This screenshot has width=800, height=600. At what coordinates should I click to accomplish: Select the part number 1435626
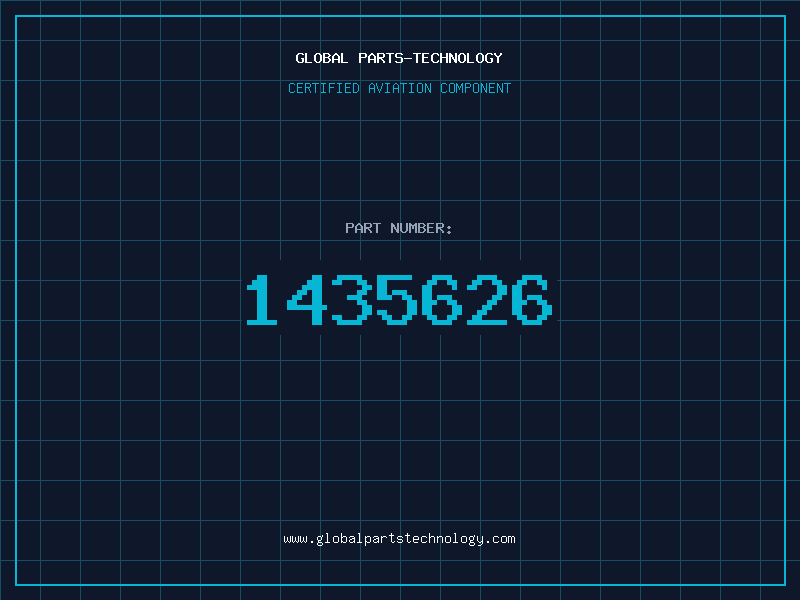coord(399,300)
